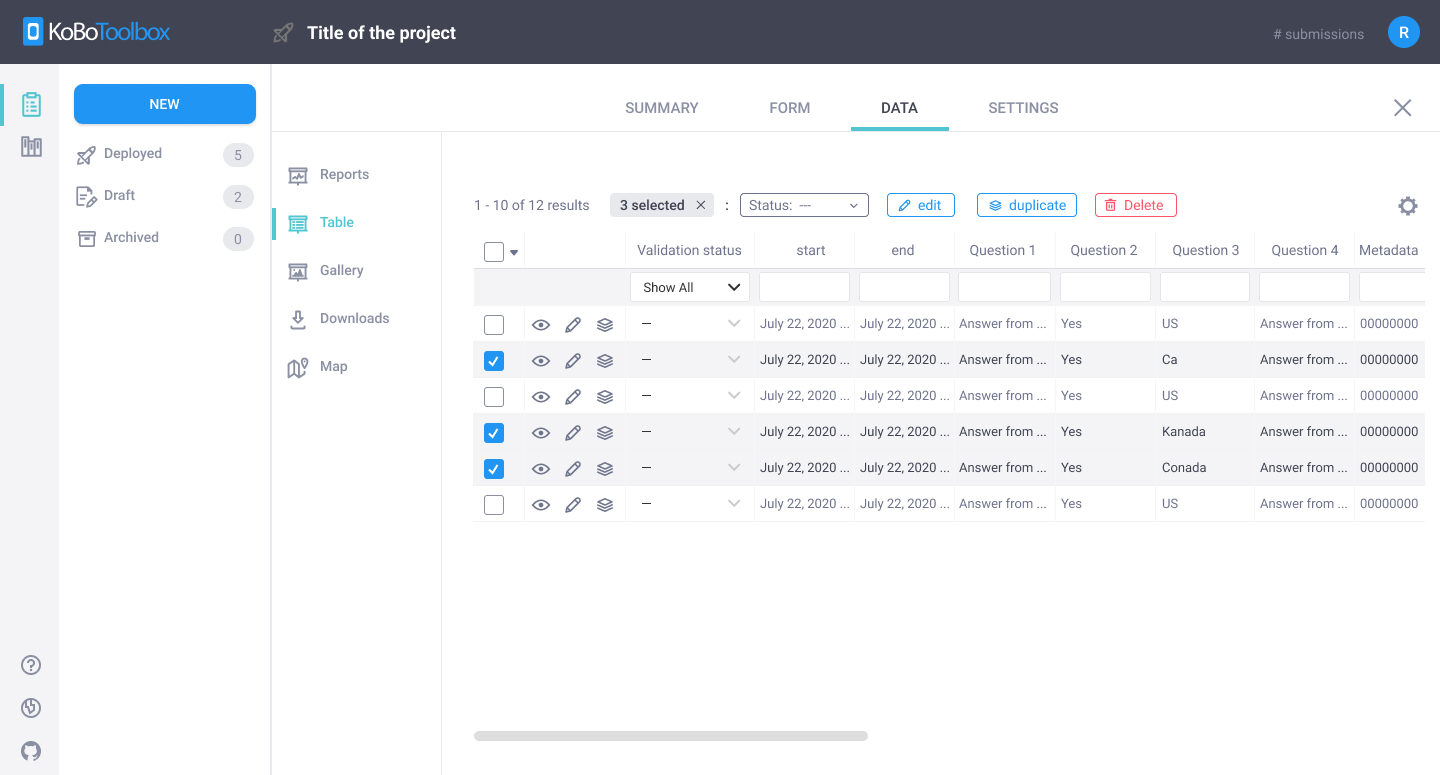The width and height of the screenshot is (1440, 775).
Task: Open the SUMMARY tab
Action: point(661,107)
